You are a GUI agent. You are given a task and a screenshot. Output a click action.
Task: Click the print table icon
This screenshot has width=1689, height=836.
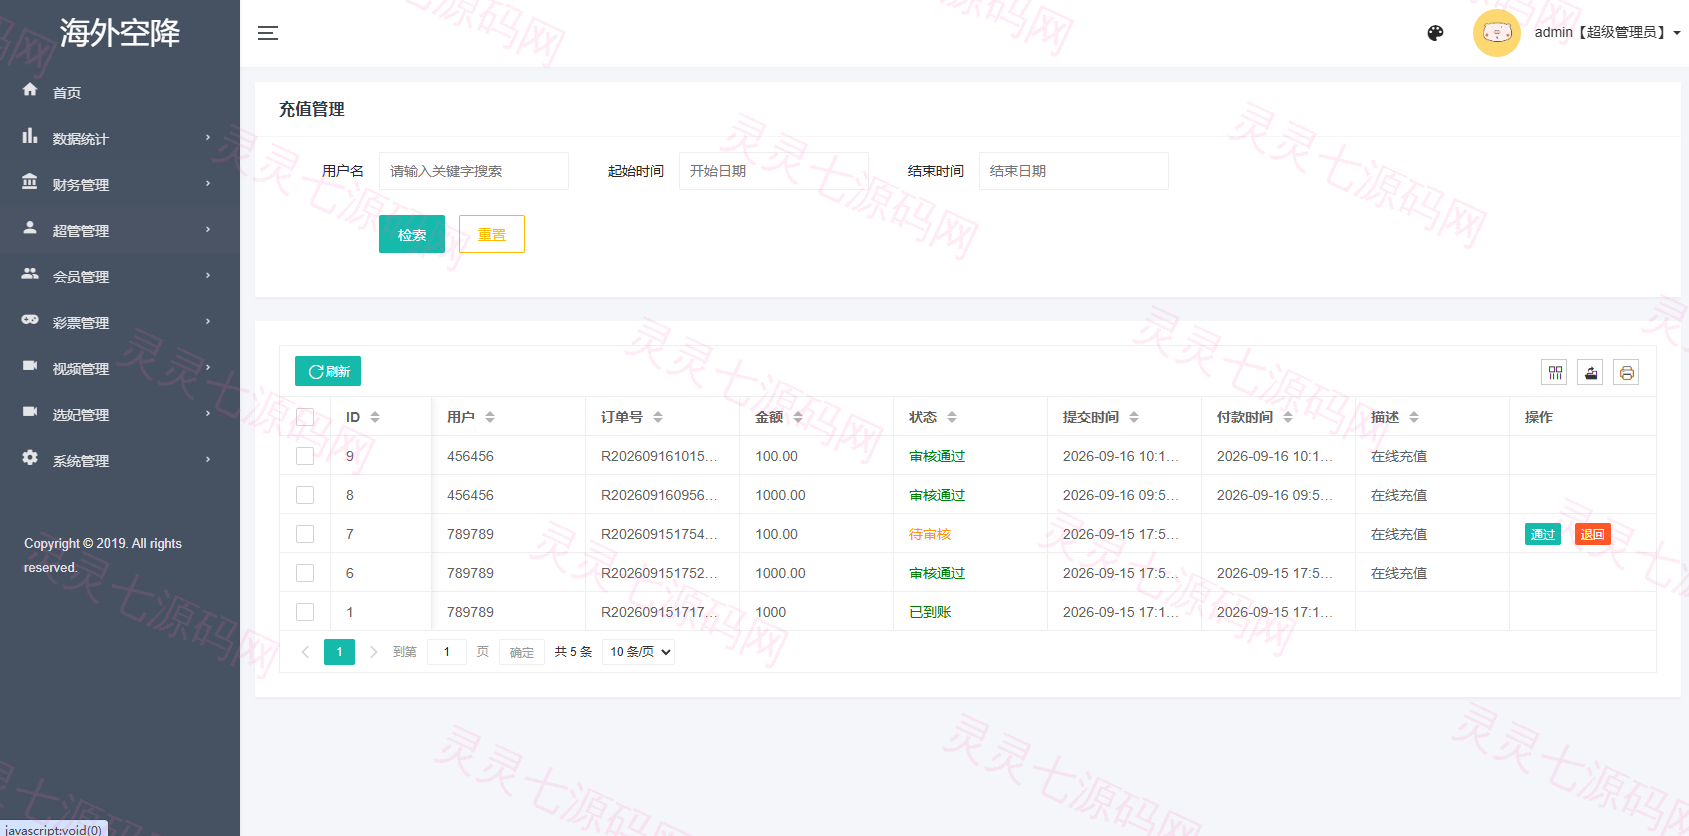coord(1626,373)
